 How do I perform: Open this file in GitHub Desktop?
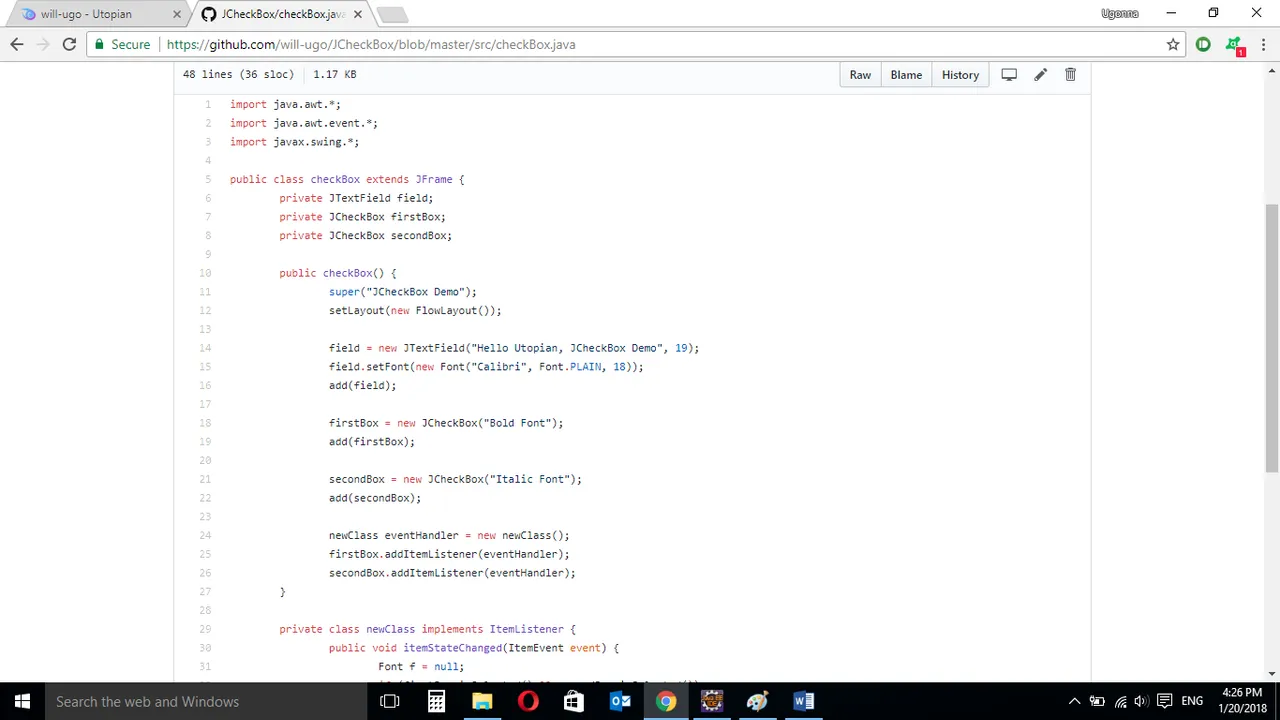click(x=1009, y=75)
